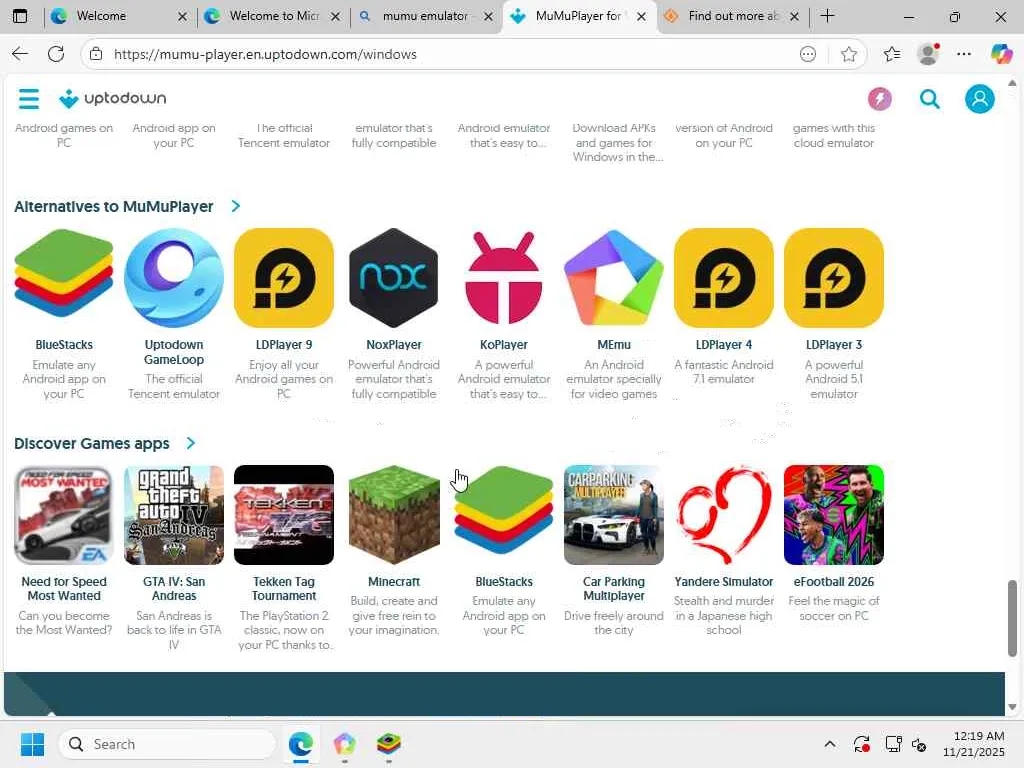Click the taskbar Search box

pyautogui.click(x=167, y=744)
